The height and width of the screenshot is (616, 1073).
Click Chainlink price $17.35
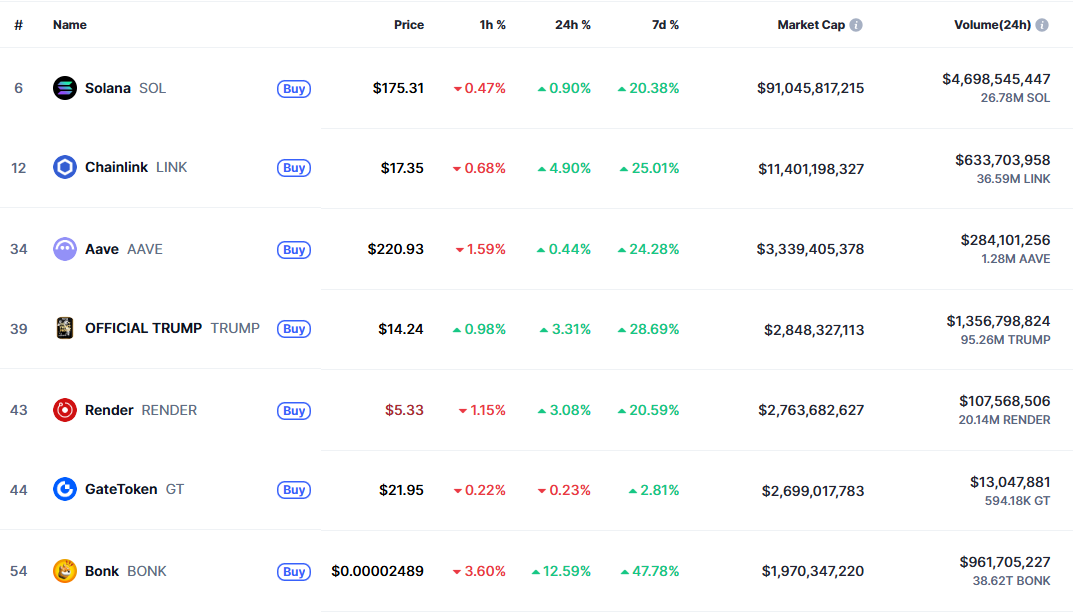click(402, 168)
